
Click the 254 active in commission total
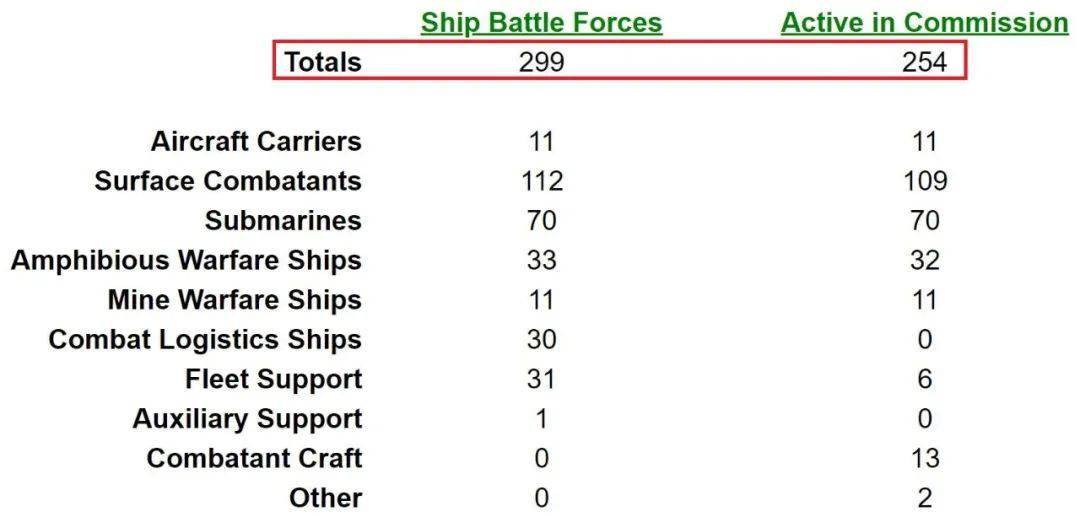pyautogui.click(x=924, y=62)
